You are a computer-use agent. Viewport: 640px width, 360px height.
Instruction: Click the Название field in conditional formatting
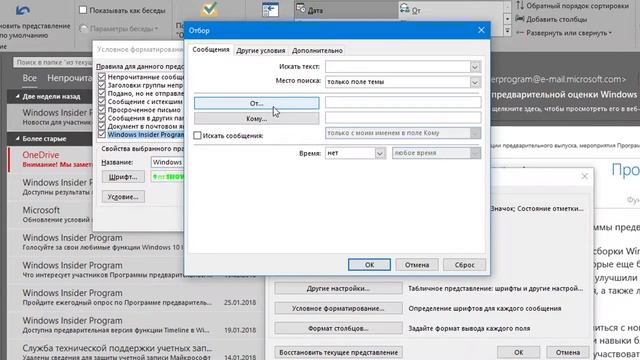point(167,162)
